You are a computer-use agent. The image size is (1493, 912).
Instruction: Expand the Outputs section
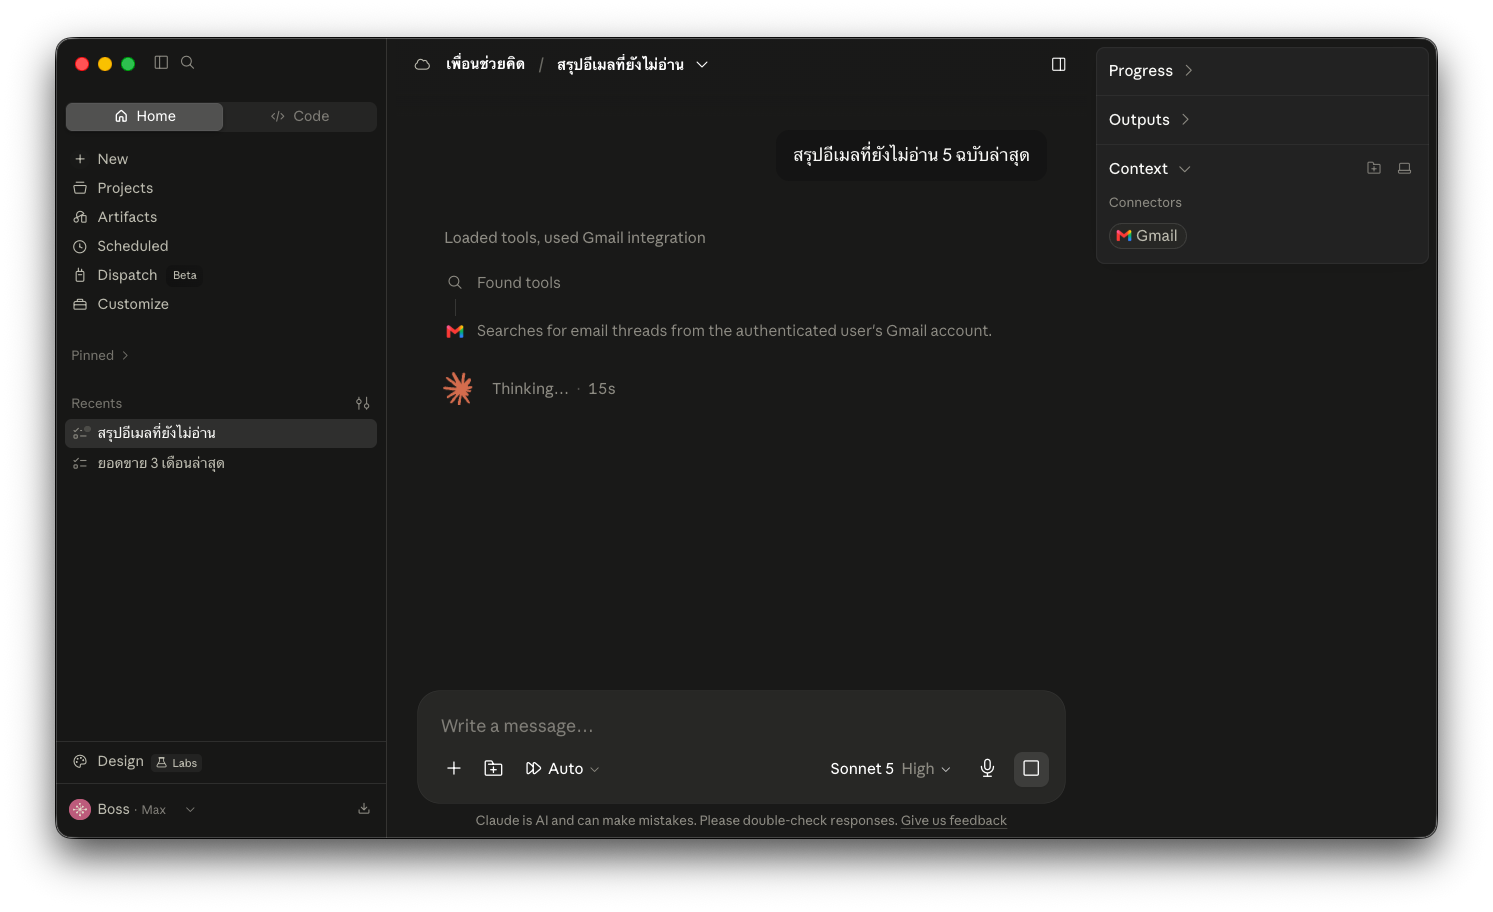pyautogui.click(x=1149, y=120)
